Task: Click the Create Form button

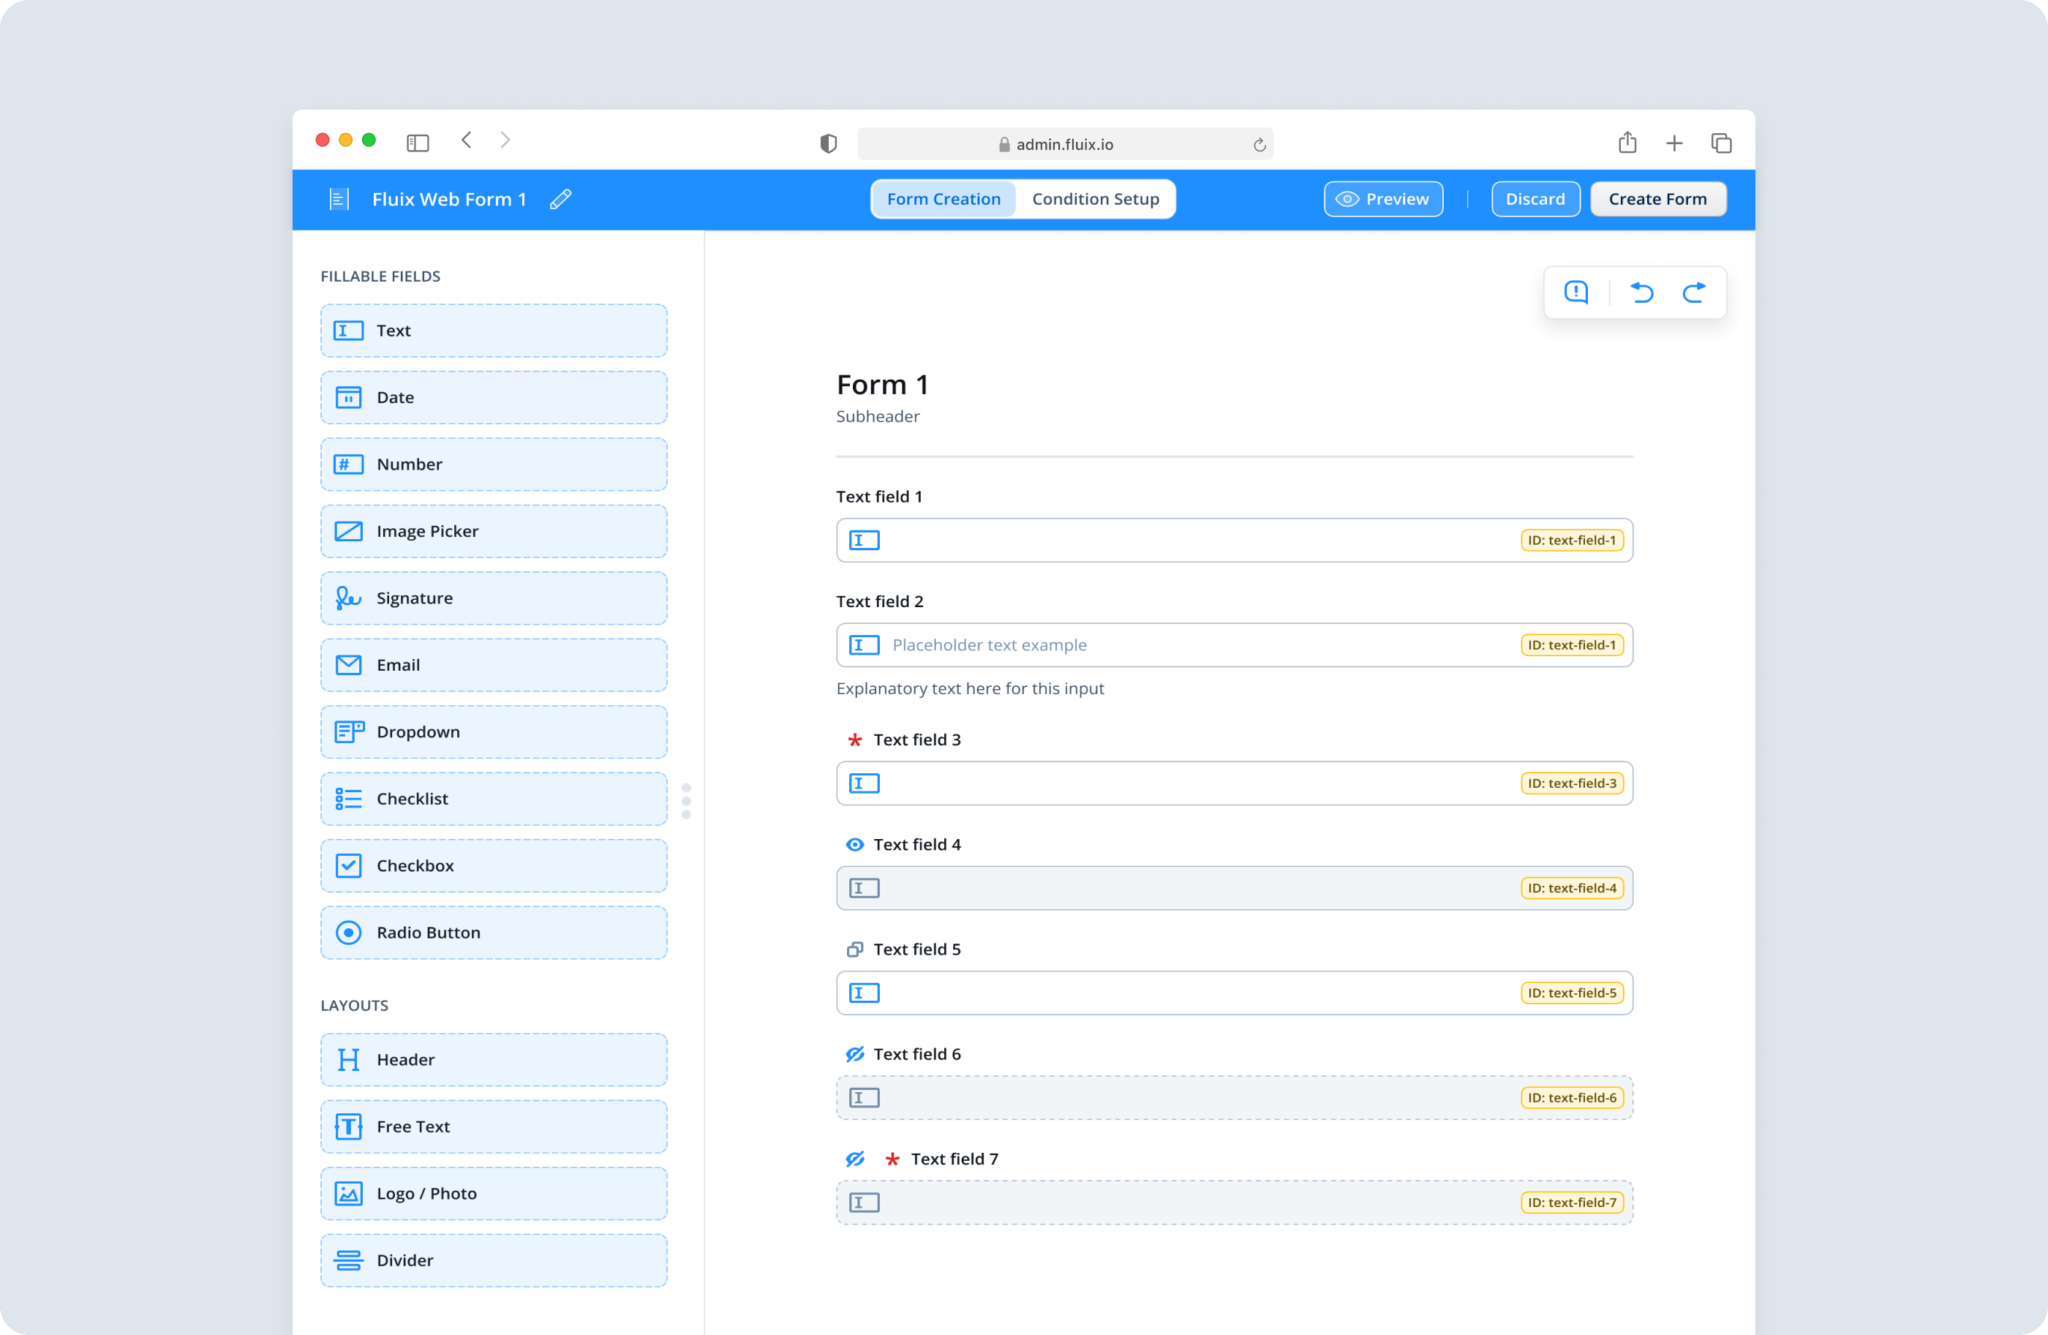Action: coord(1658,198)
